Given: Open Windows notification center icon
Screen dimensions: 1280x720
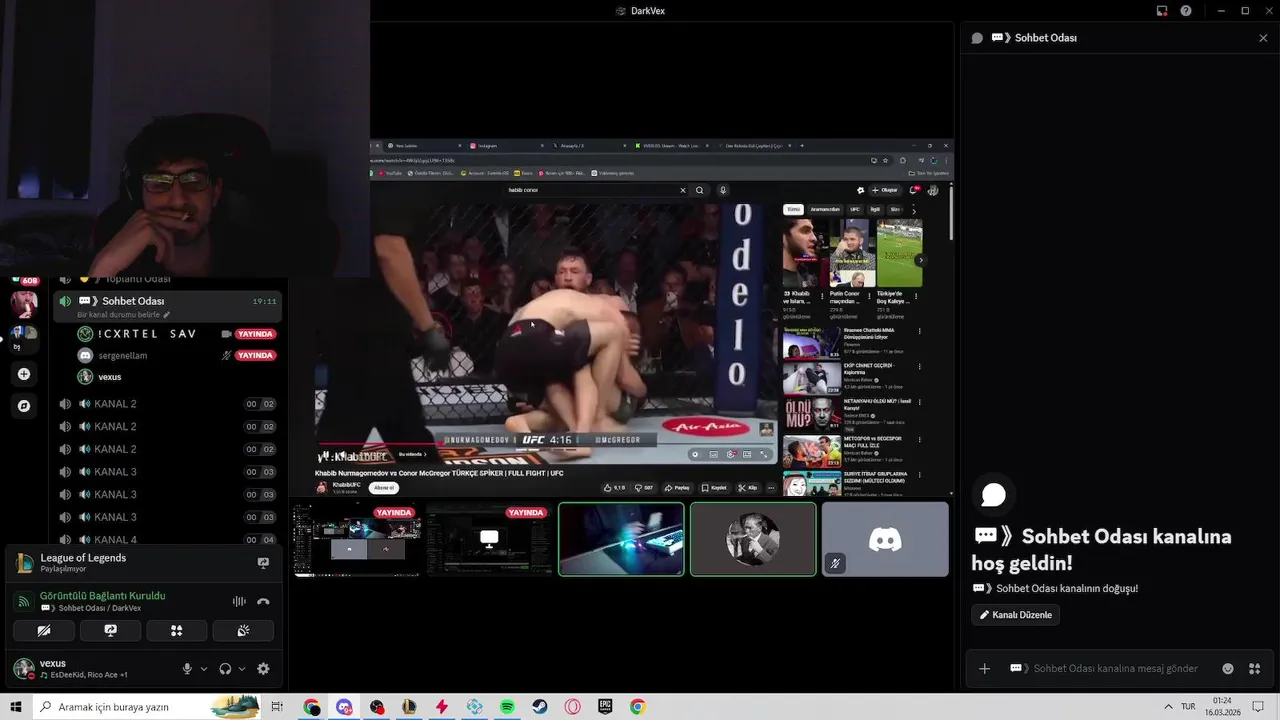Looking at the screenshot, I should point(1258,707).
